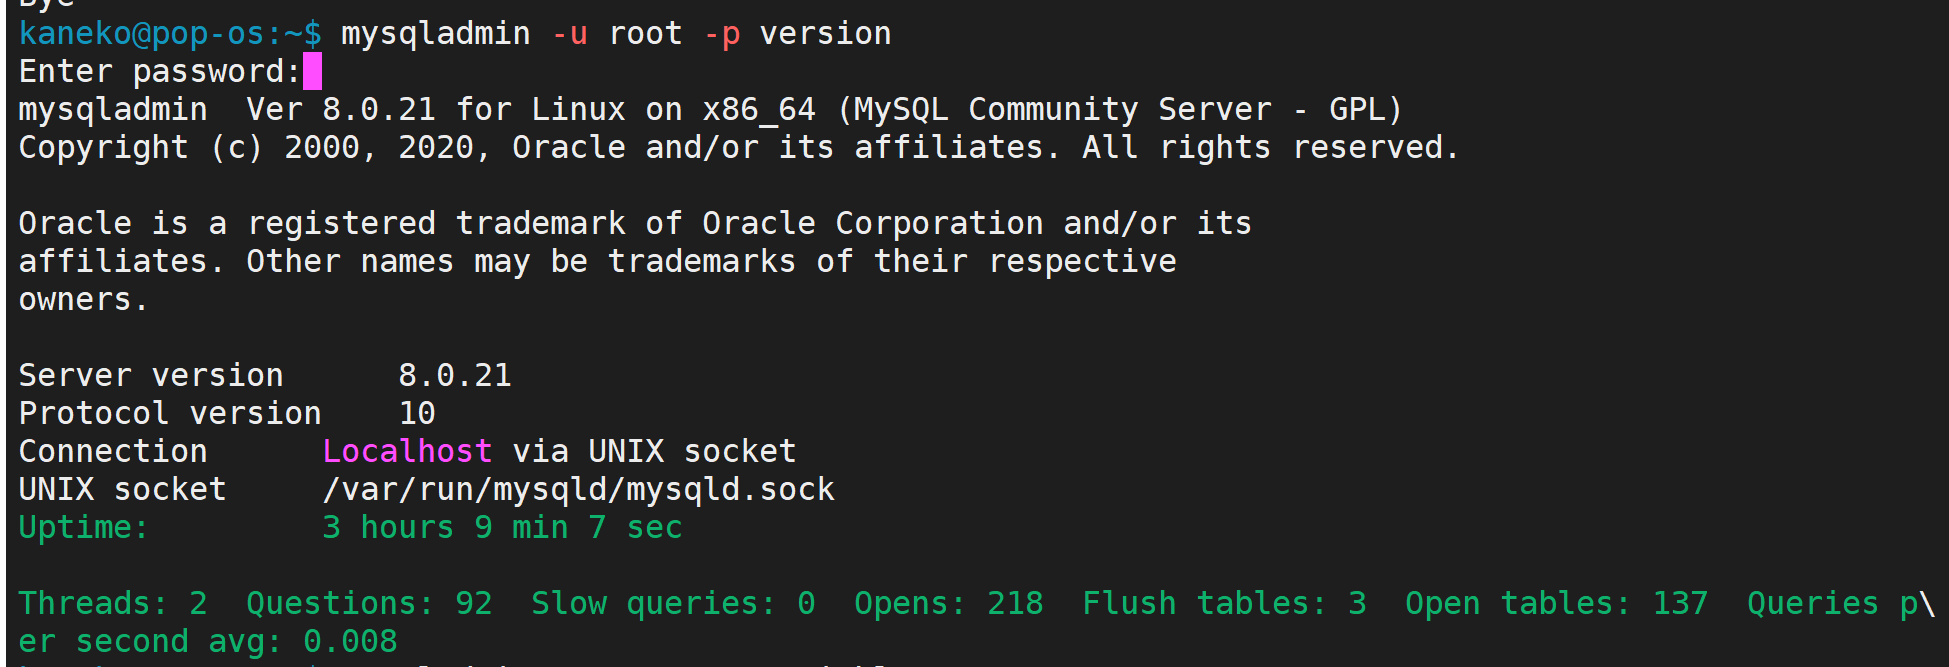The width and height of the screenshot is (1949, 667).
Task: Click the magenta Localhost text
Action: click(x=407, y=451)
